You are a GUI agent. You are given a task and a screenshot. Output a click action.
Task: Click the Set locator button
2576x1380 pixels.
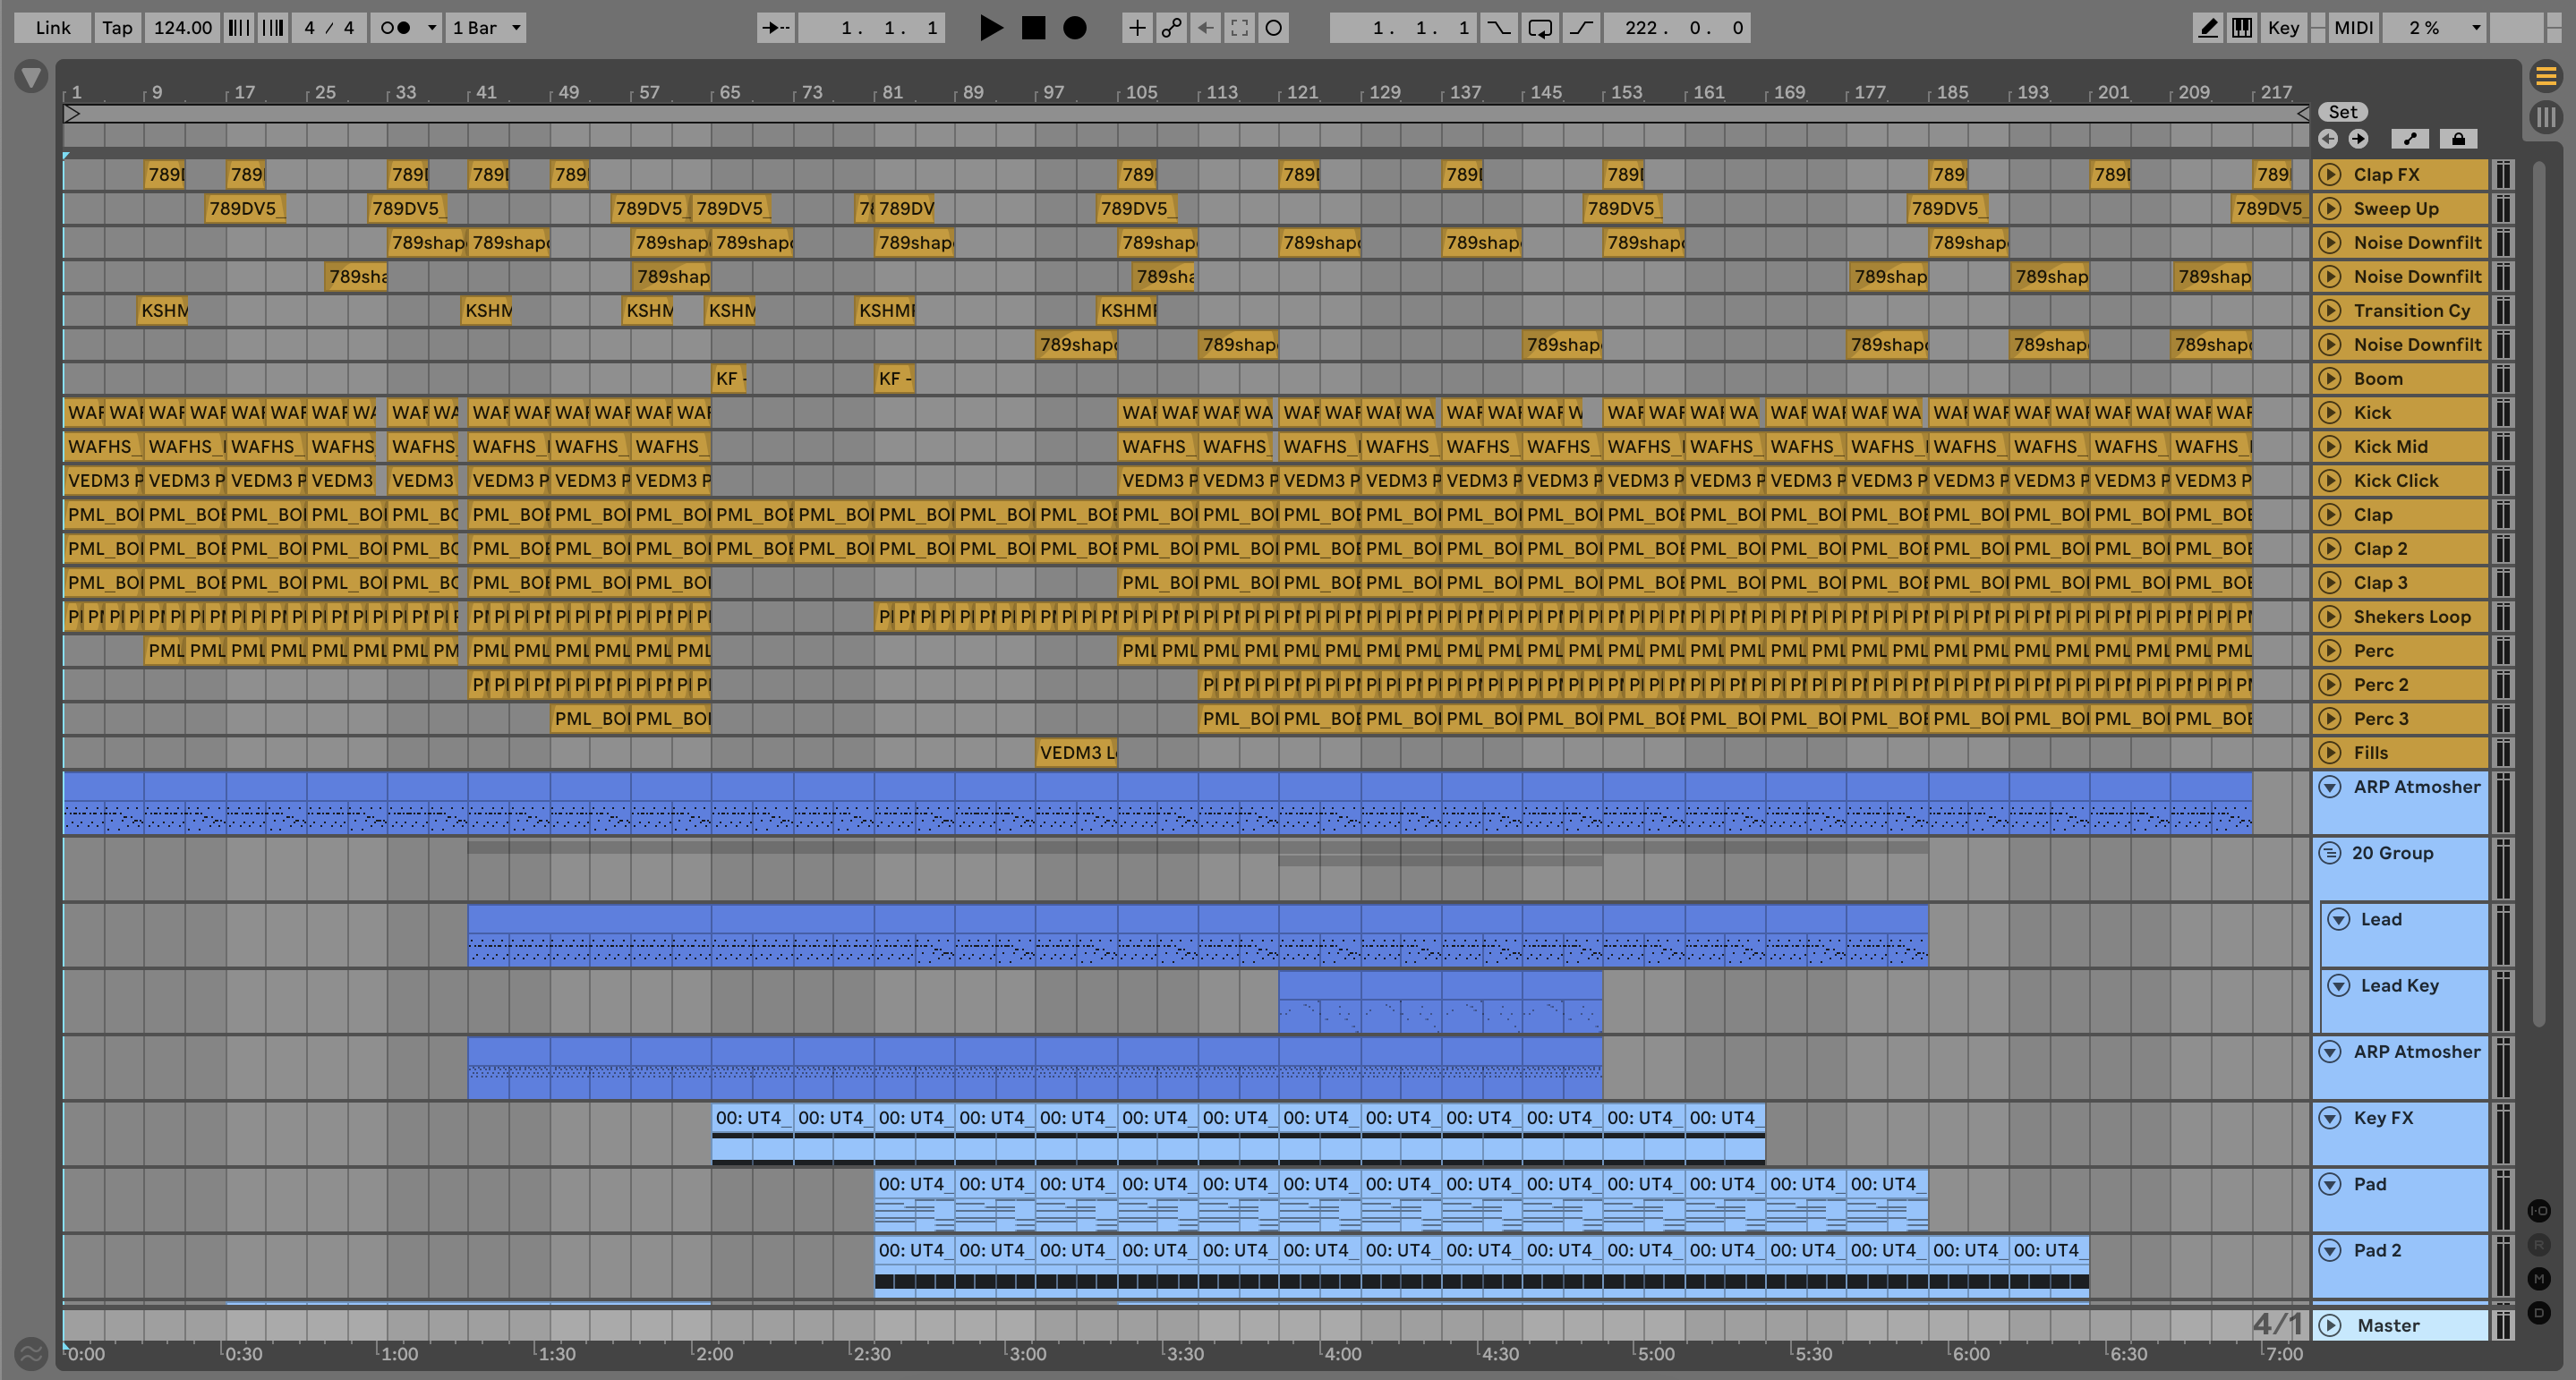pos(2342,112)
